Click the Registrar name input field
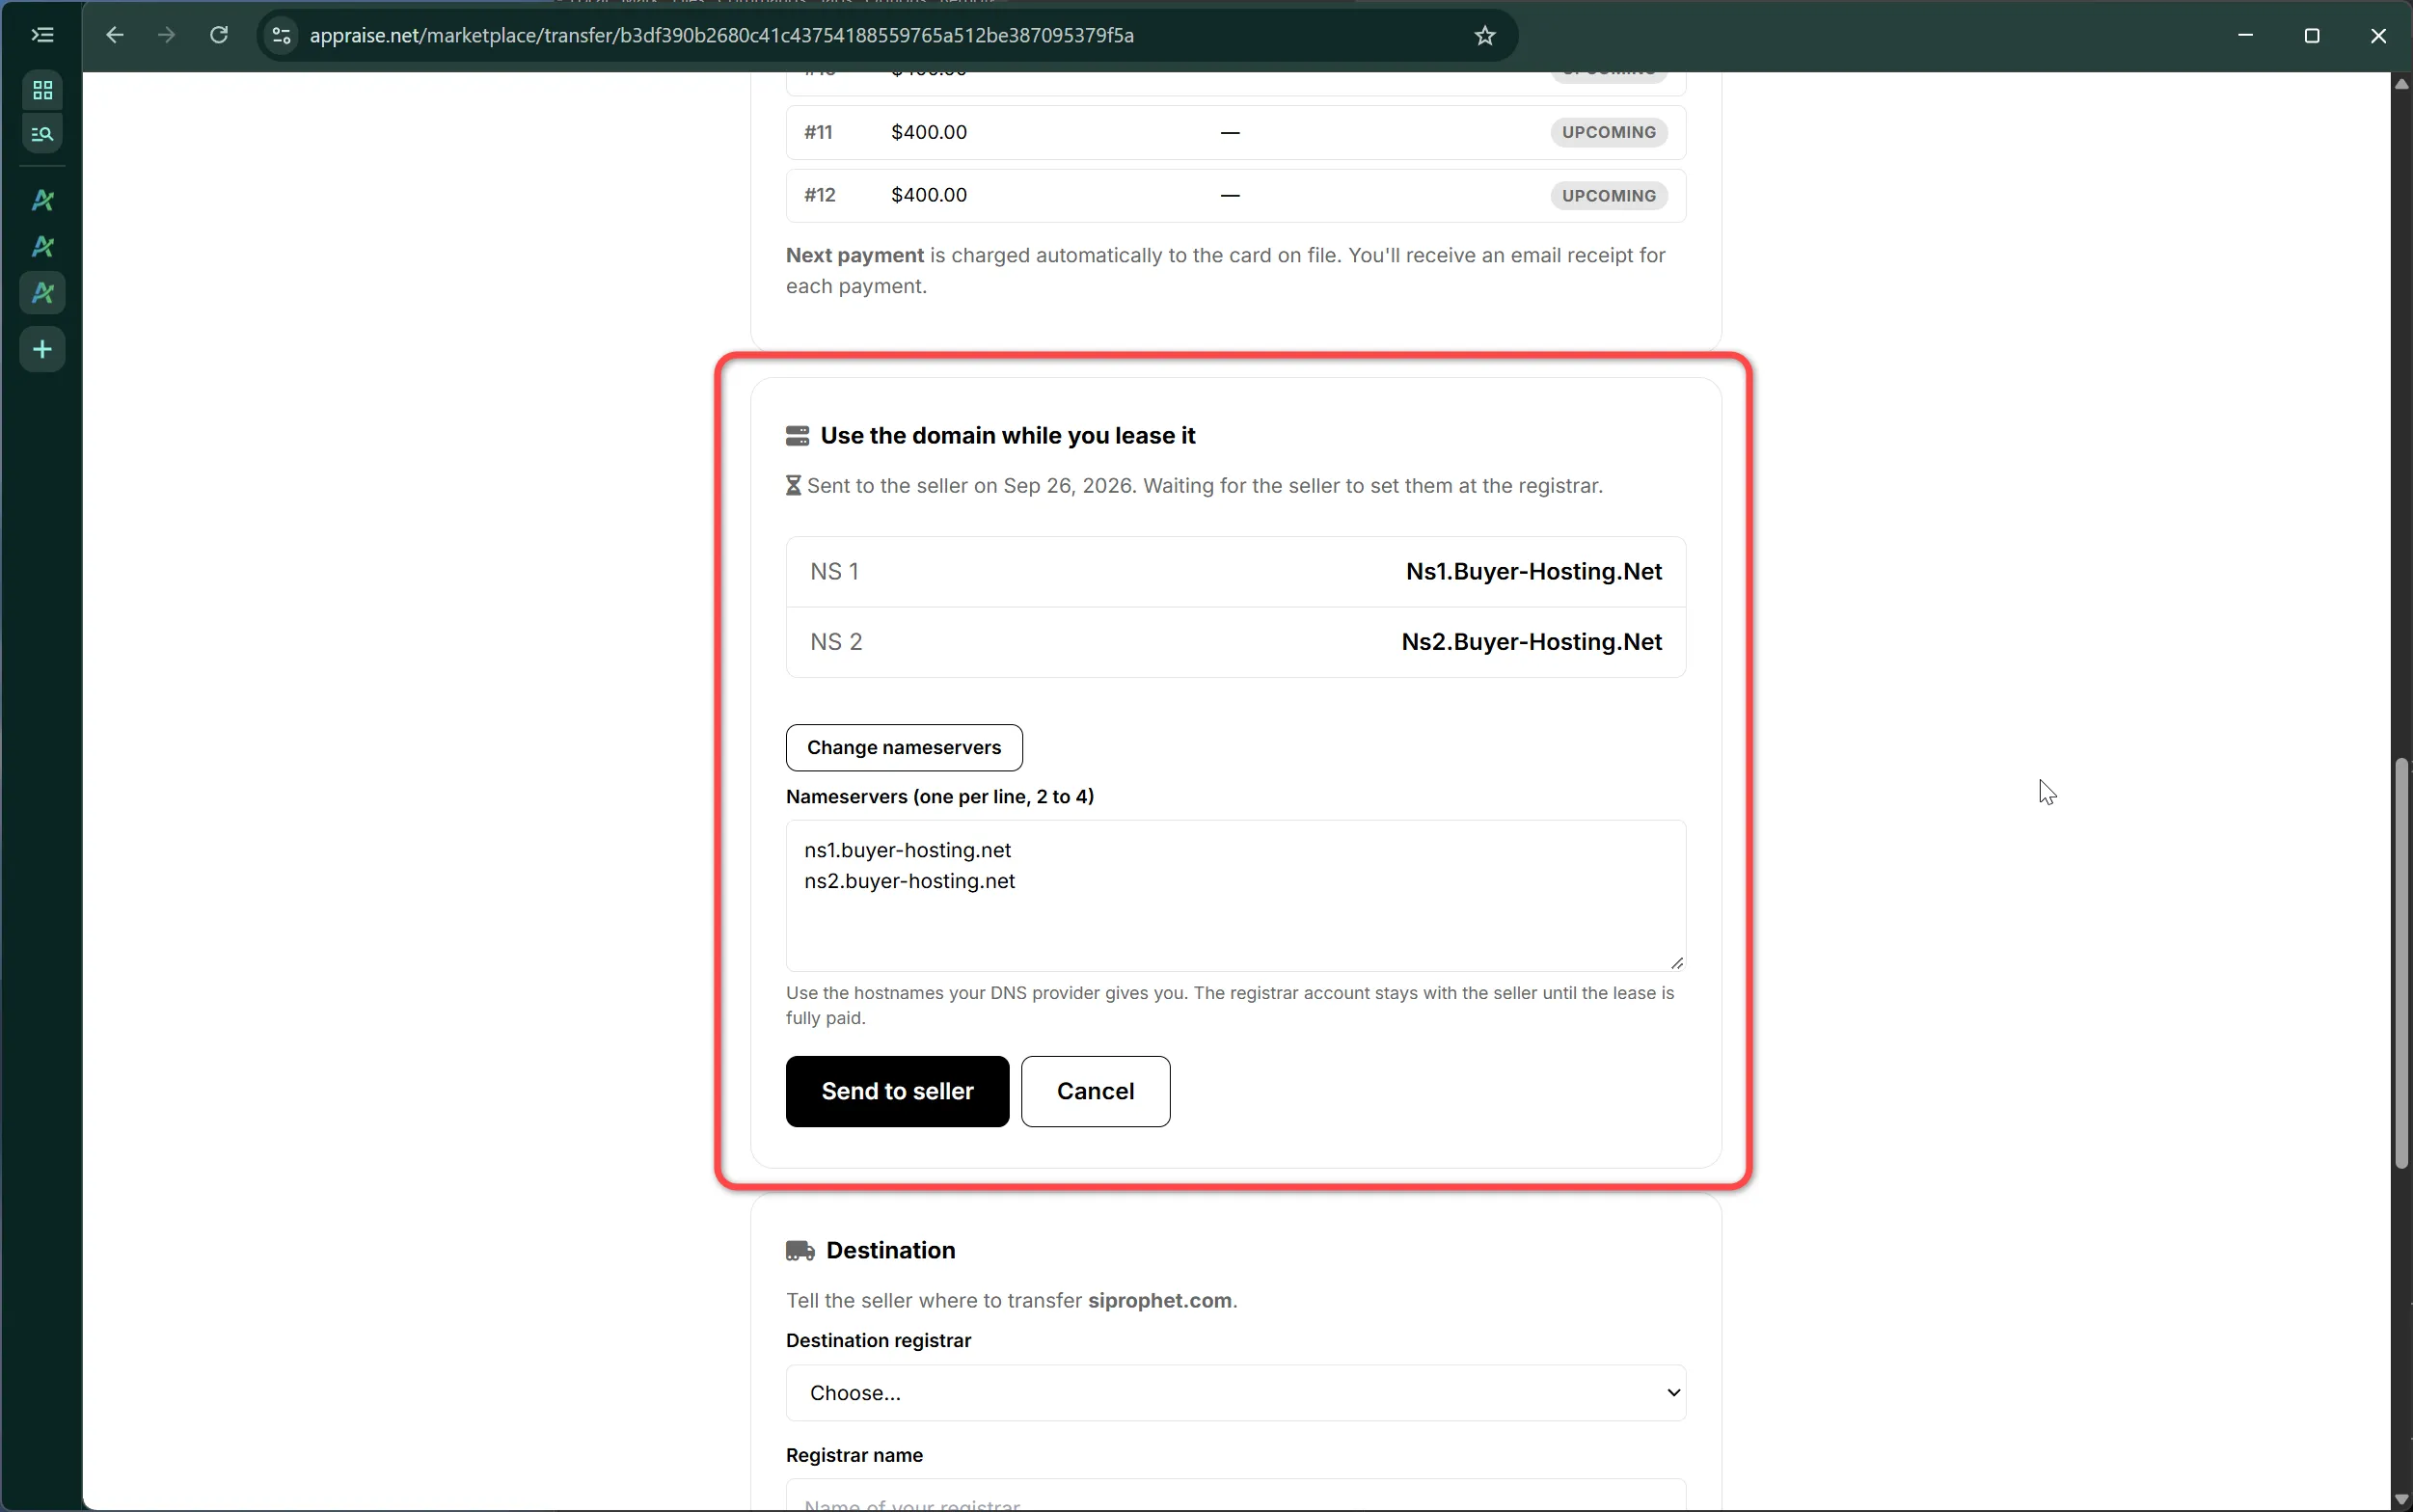Screen dimensions: 2413x1512 point(1236,1496)
